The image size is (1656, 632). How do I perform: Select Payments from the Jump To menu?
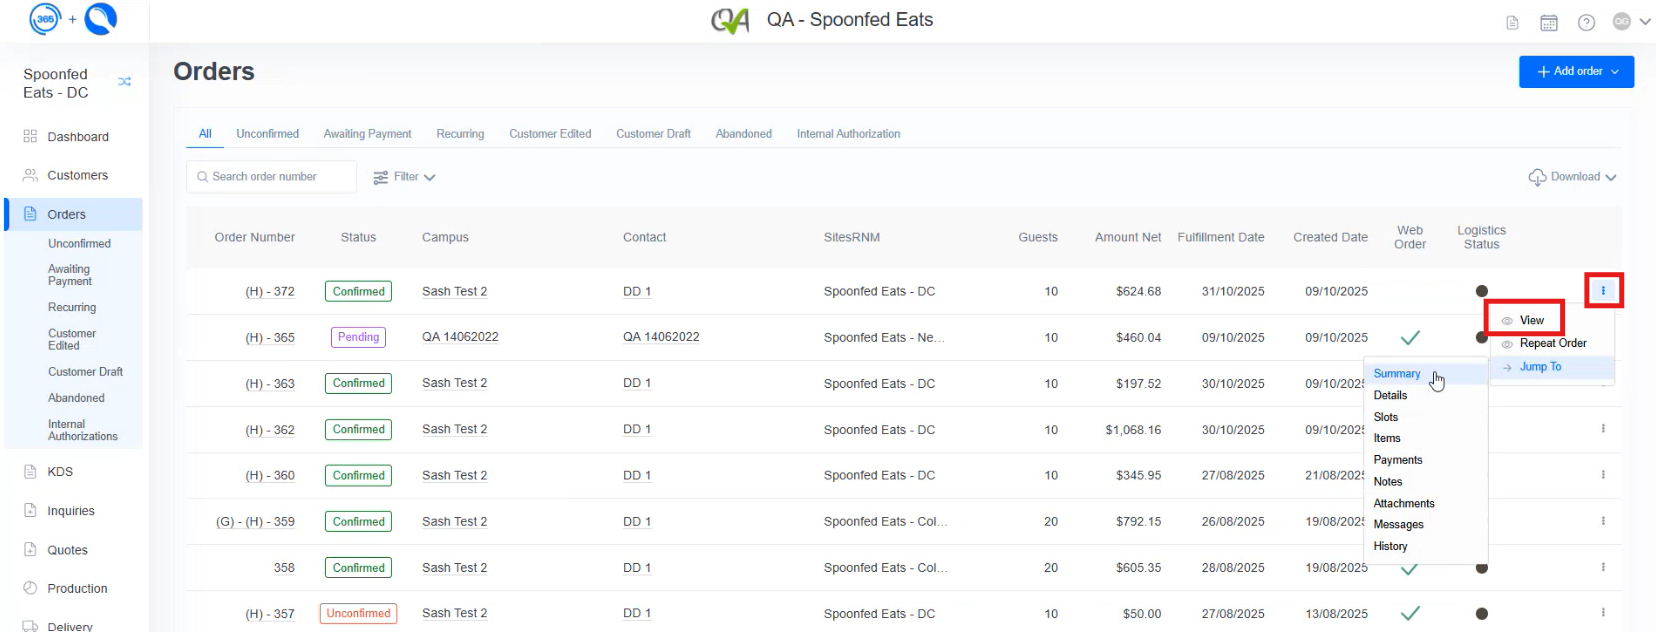(x=1397, y=459)
